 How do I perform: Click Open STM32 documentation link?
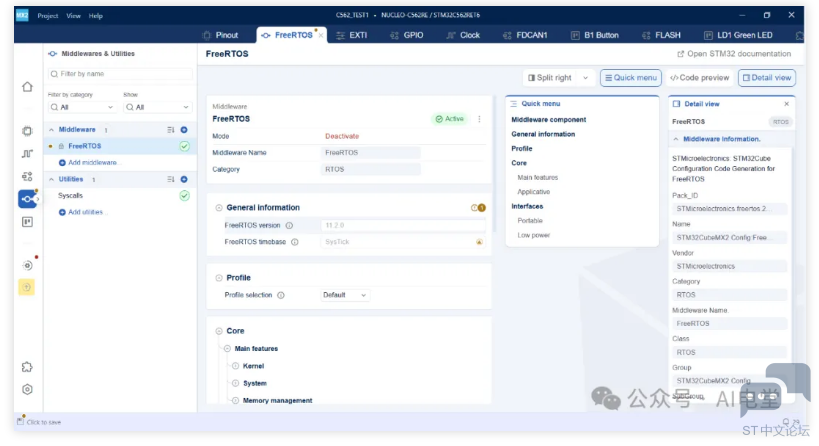click(734, 54)
